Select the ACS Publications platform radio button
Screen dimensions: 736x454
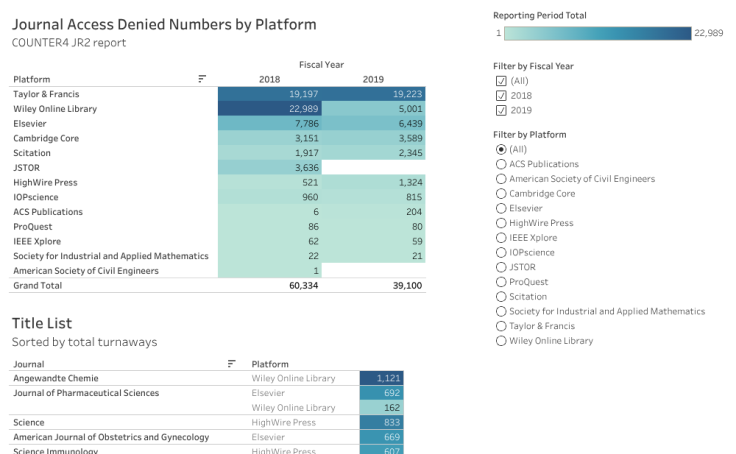point(501,164)
